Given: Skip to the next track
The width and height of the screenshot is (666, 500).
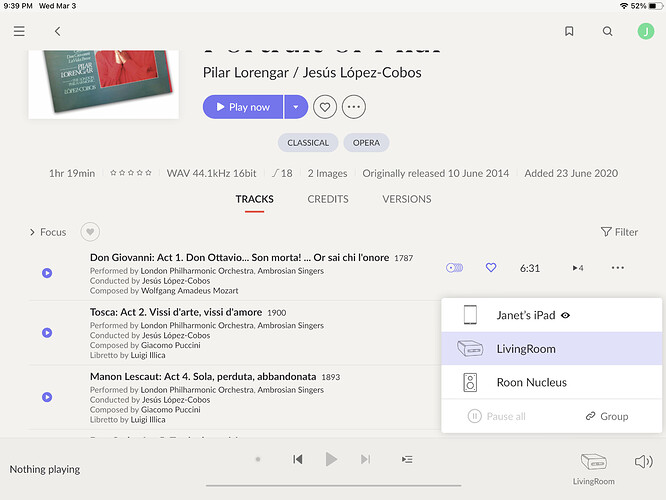Looking at the screenshot, I should [365, 459].
